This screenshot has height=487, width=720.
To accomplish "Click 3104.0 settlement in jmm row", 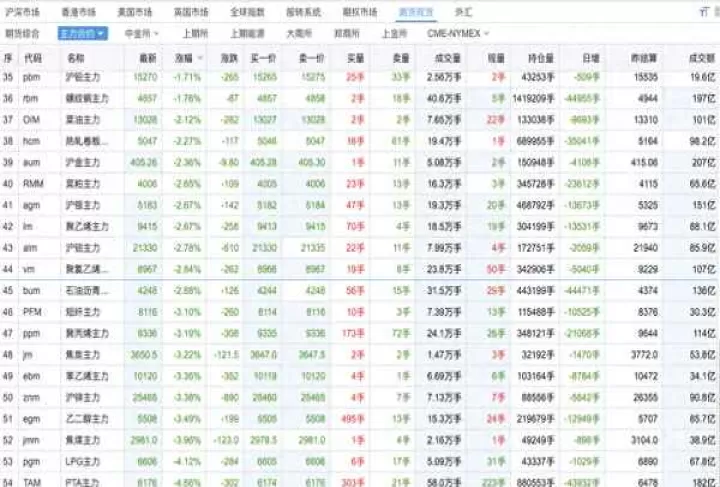I will point(644,440).
